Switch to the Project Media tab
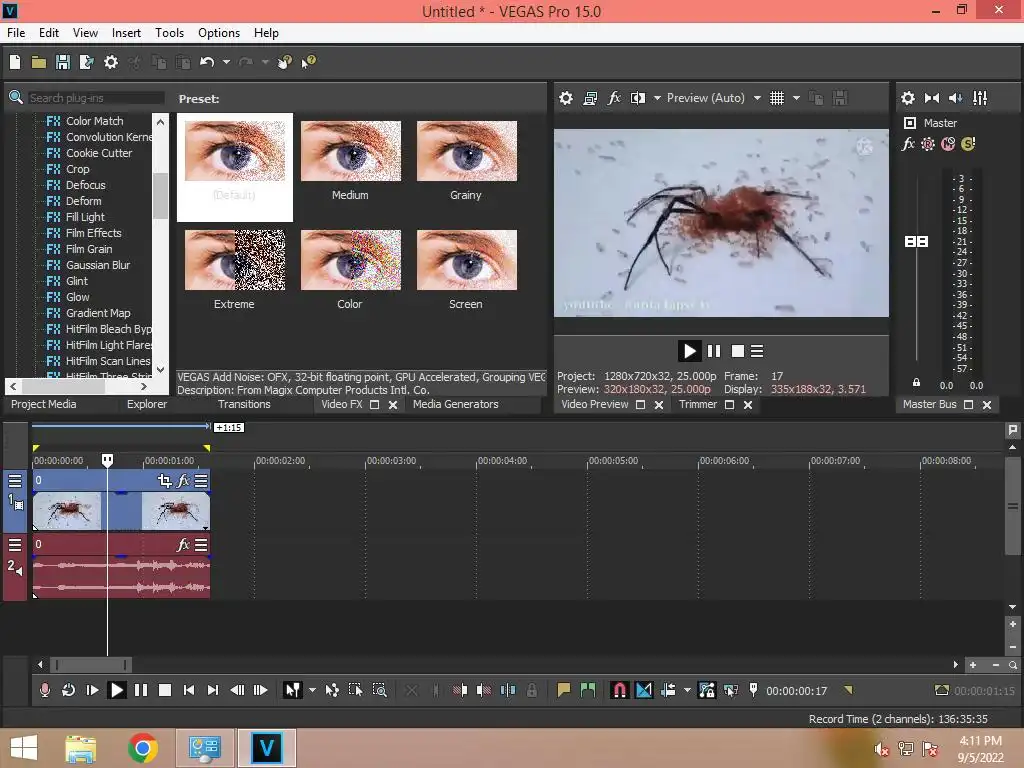The height and width of the screenshot is (768, 1024). pos(44,404)
